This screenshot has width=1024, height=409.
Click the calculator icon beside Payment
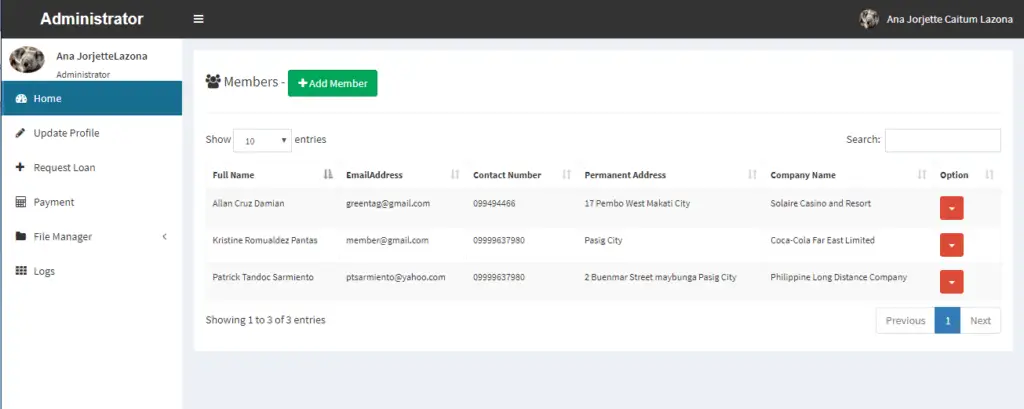(20, 202)
